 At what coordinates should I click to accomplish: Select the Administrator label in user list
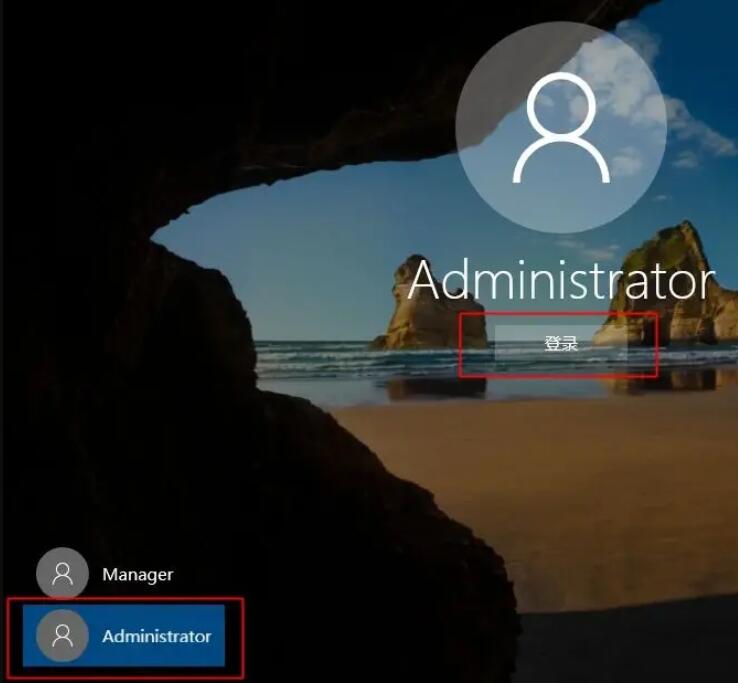[156, 636]
